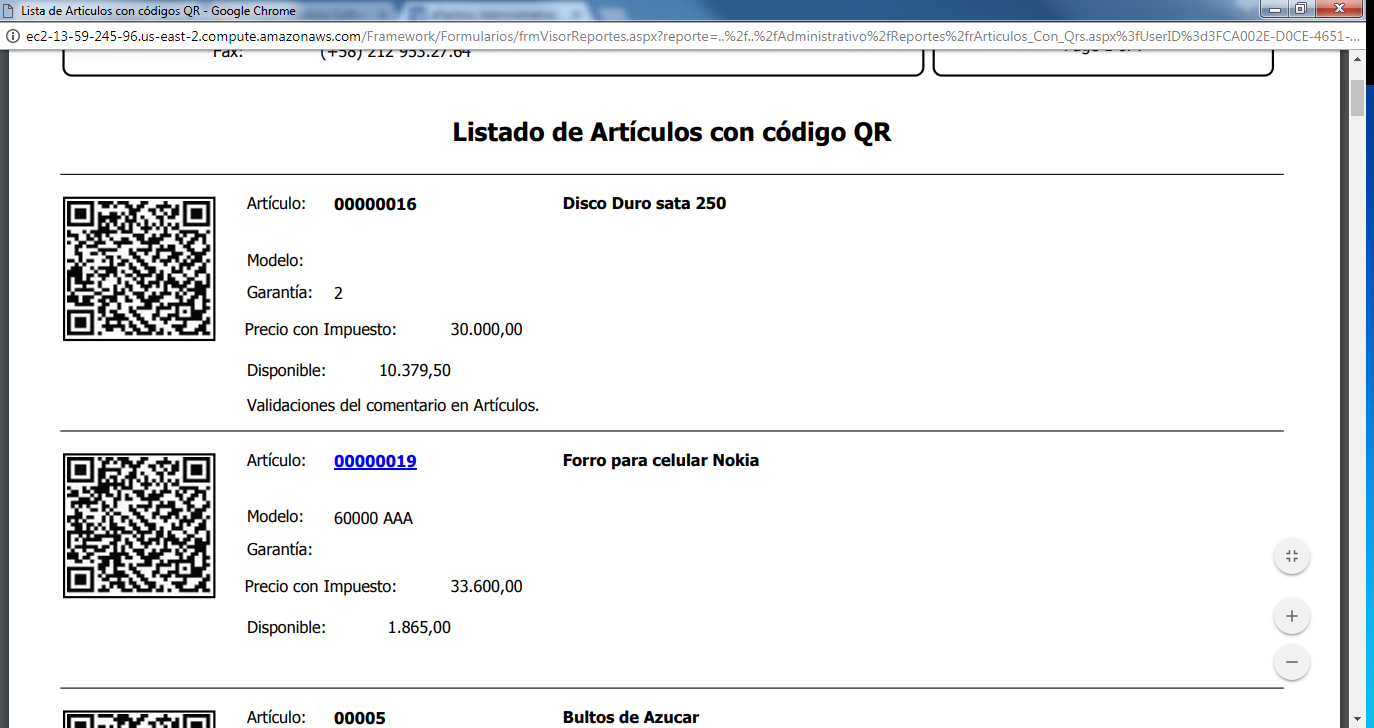Select the QR code for Disco Duro sata 250
This screenshot has width=1374, height=728.
139,267
